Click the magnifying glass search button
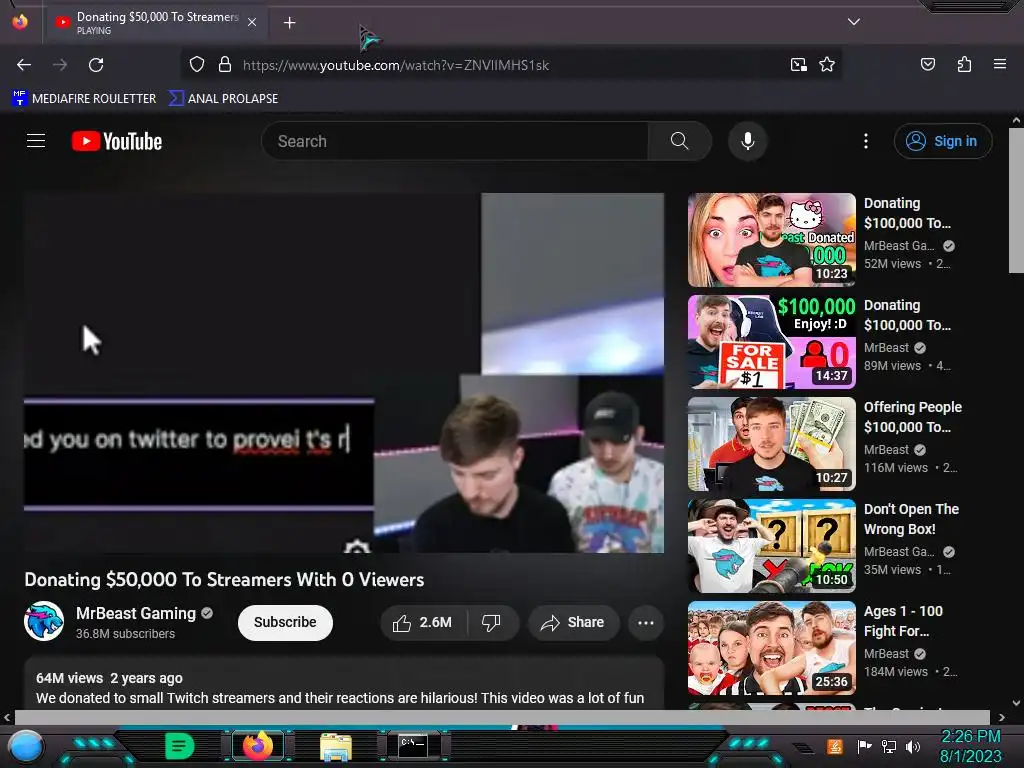Screen dimensions: 1024x768 pos(679,141)
